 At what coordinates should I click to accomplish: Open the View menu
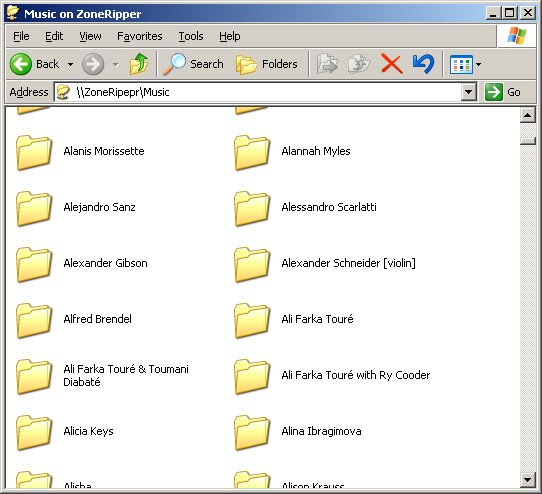tap(90, 36)
